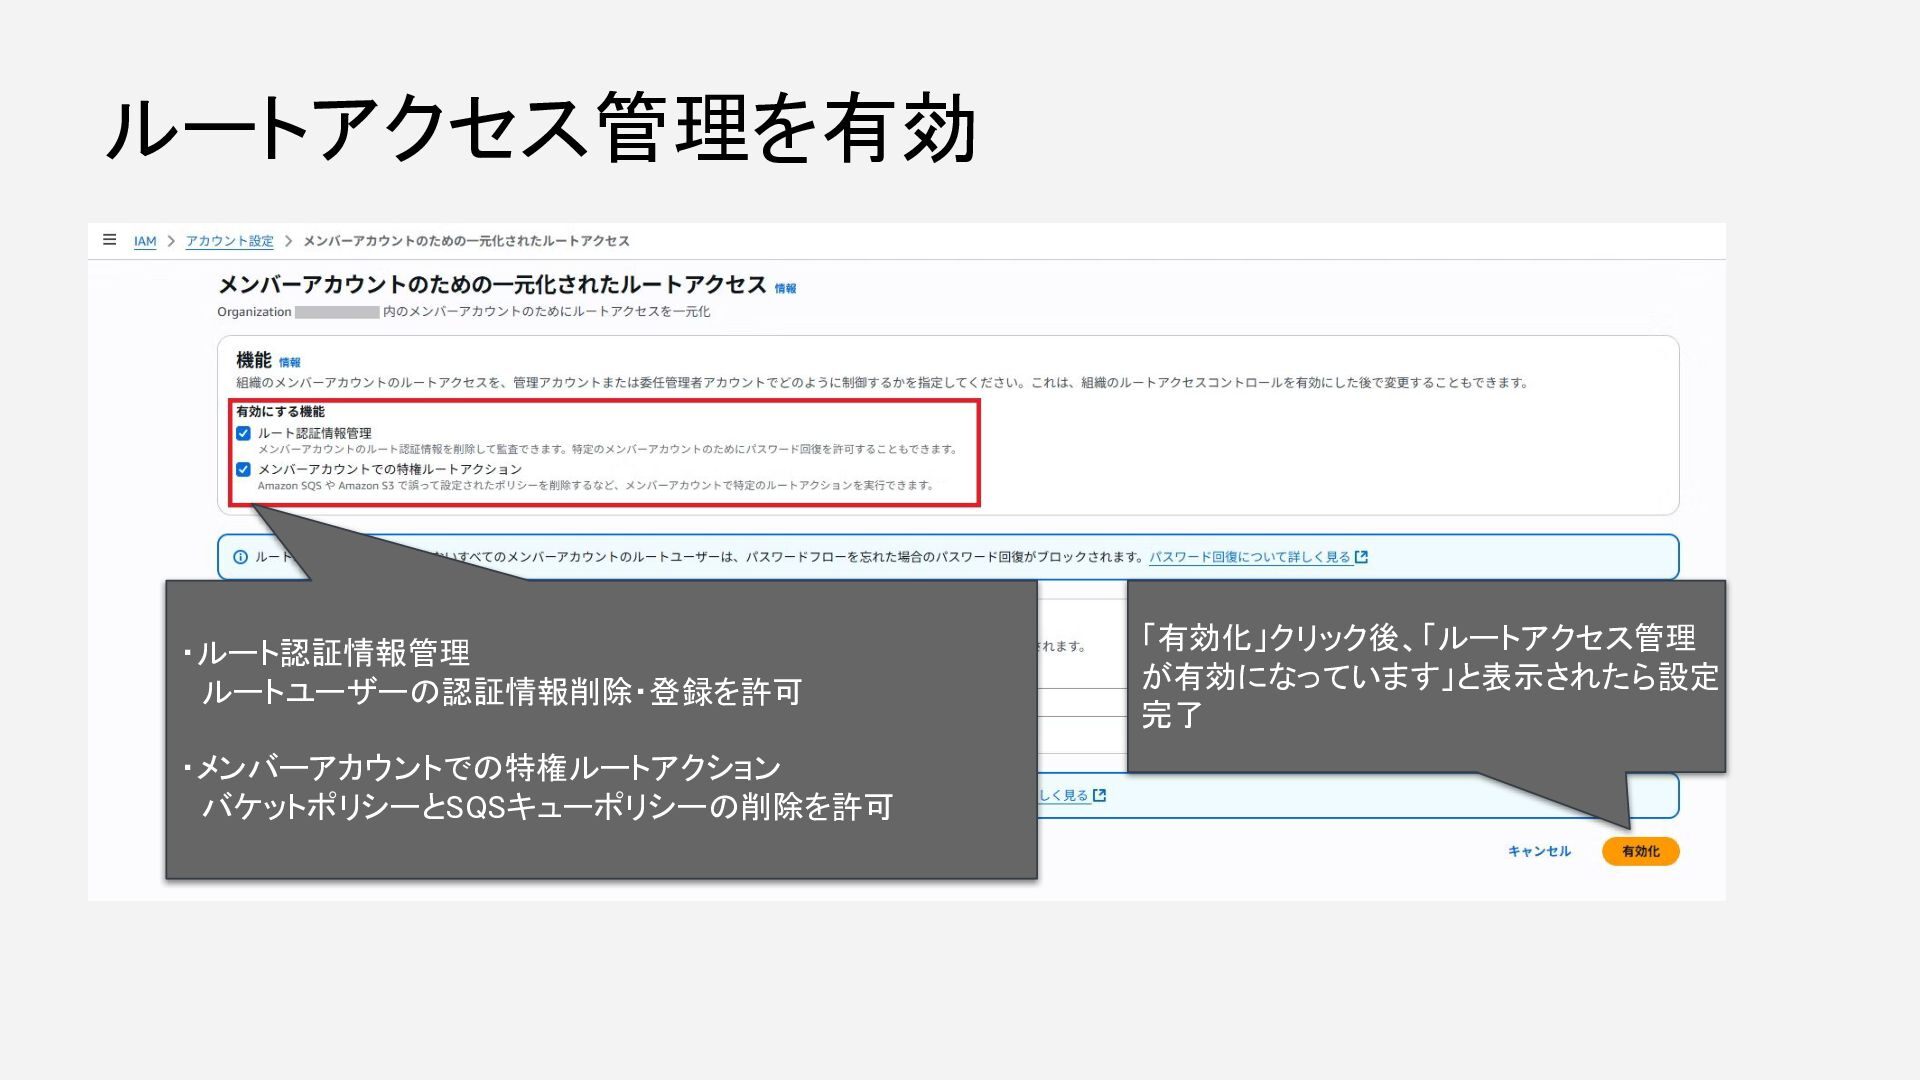The image size is (1920, 1080).
Task: Click breadcrumb chevron after アカウント設定
Action: (288, 241)
